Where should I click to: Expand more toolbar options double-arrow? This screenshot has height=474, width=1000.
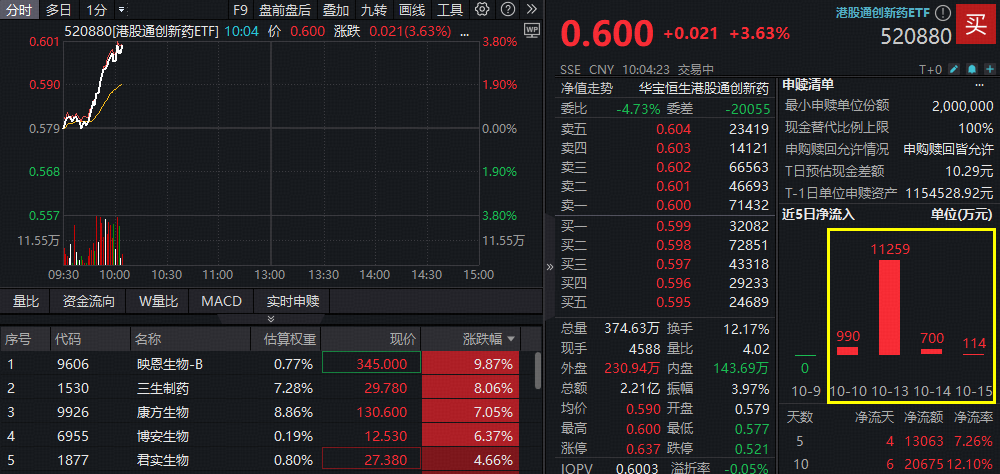tap(532, 10)
